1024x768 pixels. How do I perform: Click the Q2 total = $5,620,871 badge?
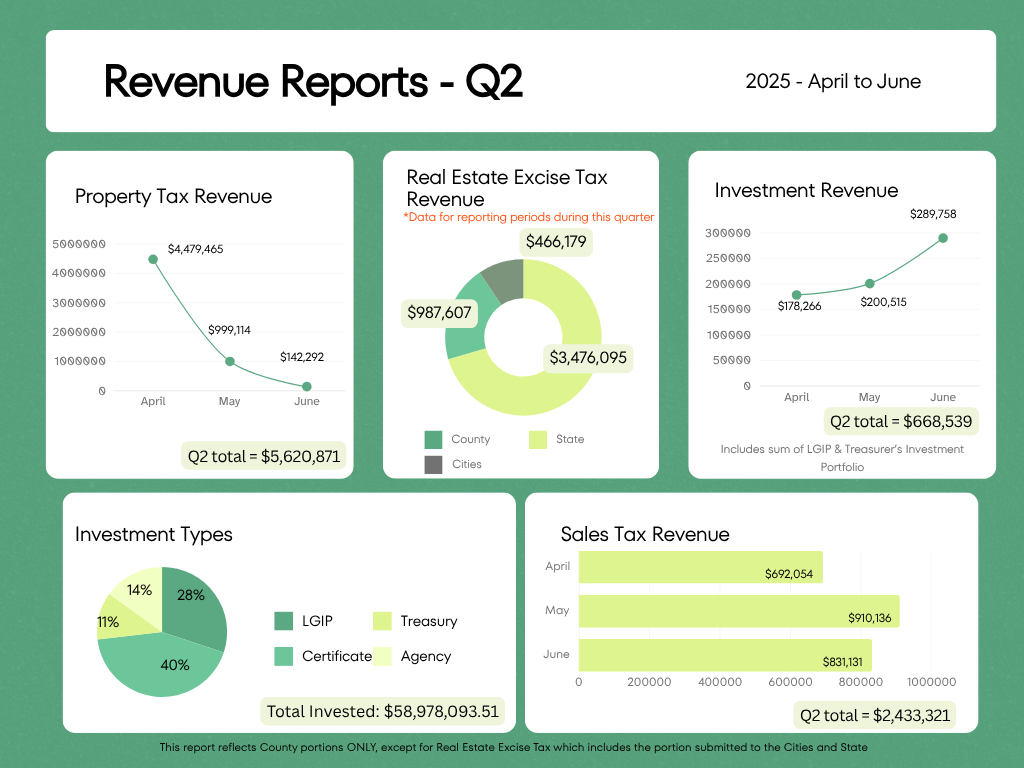coord(263,455)
